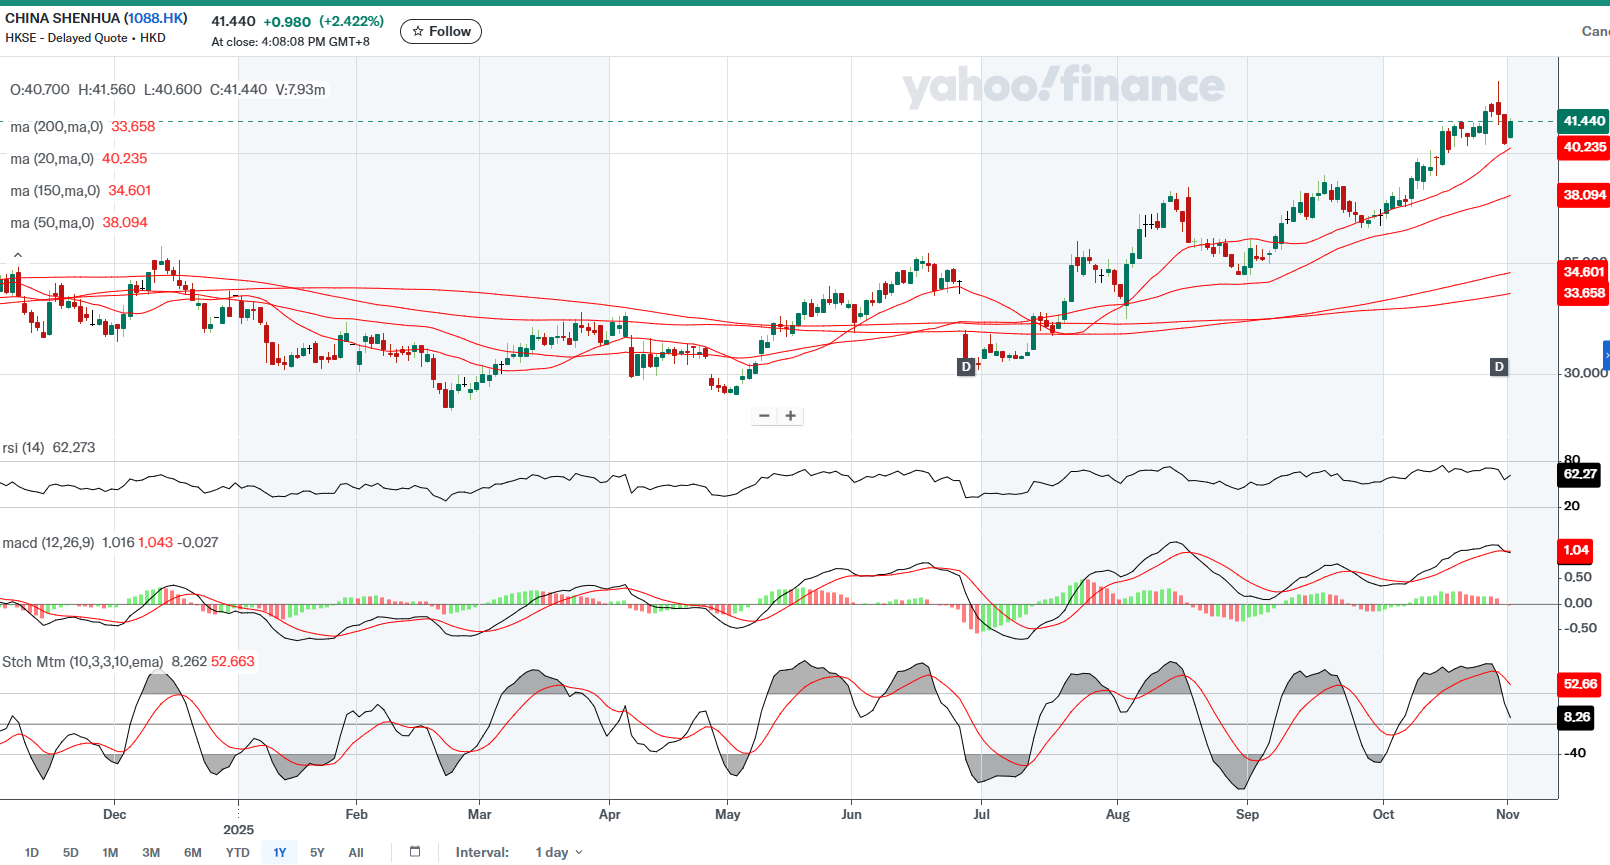Click the 41.440 current price tag

pos(1584,121)
